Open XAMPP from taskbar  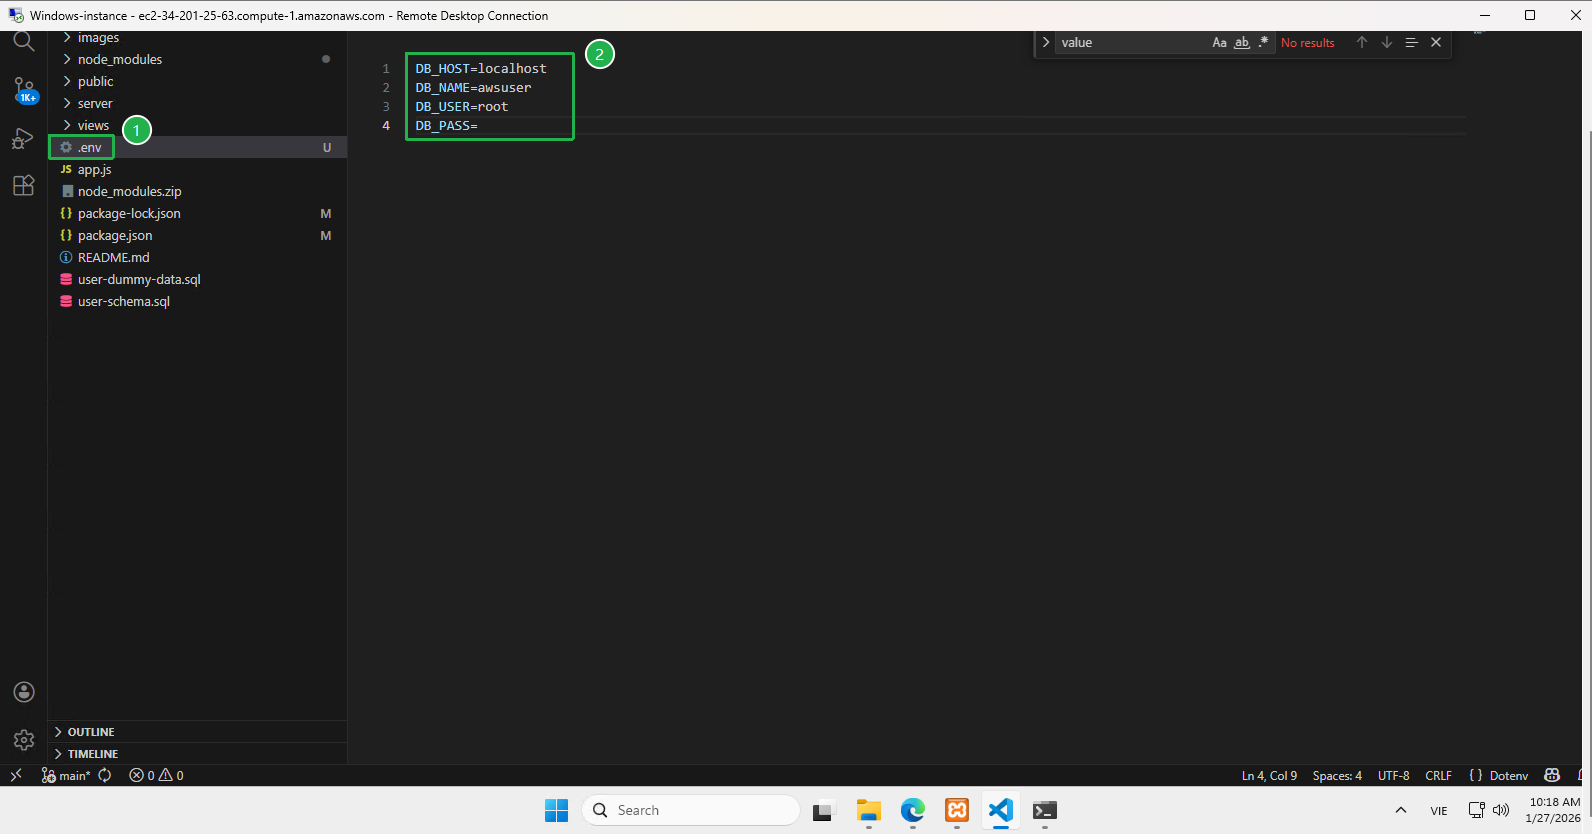pos(957,810)
